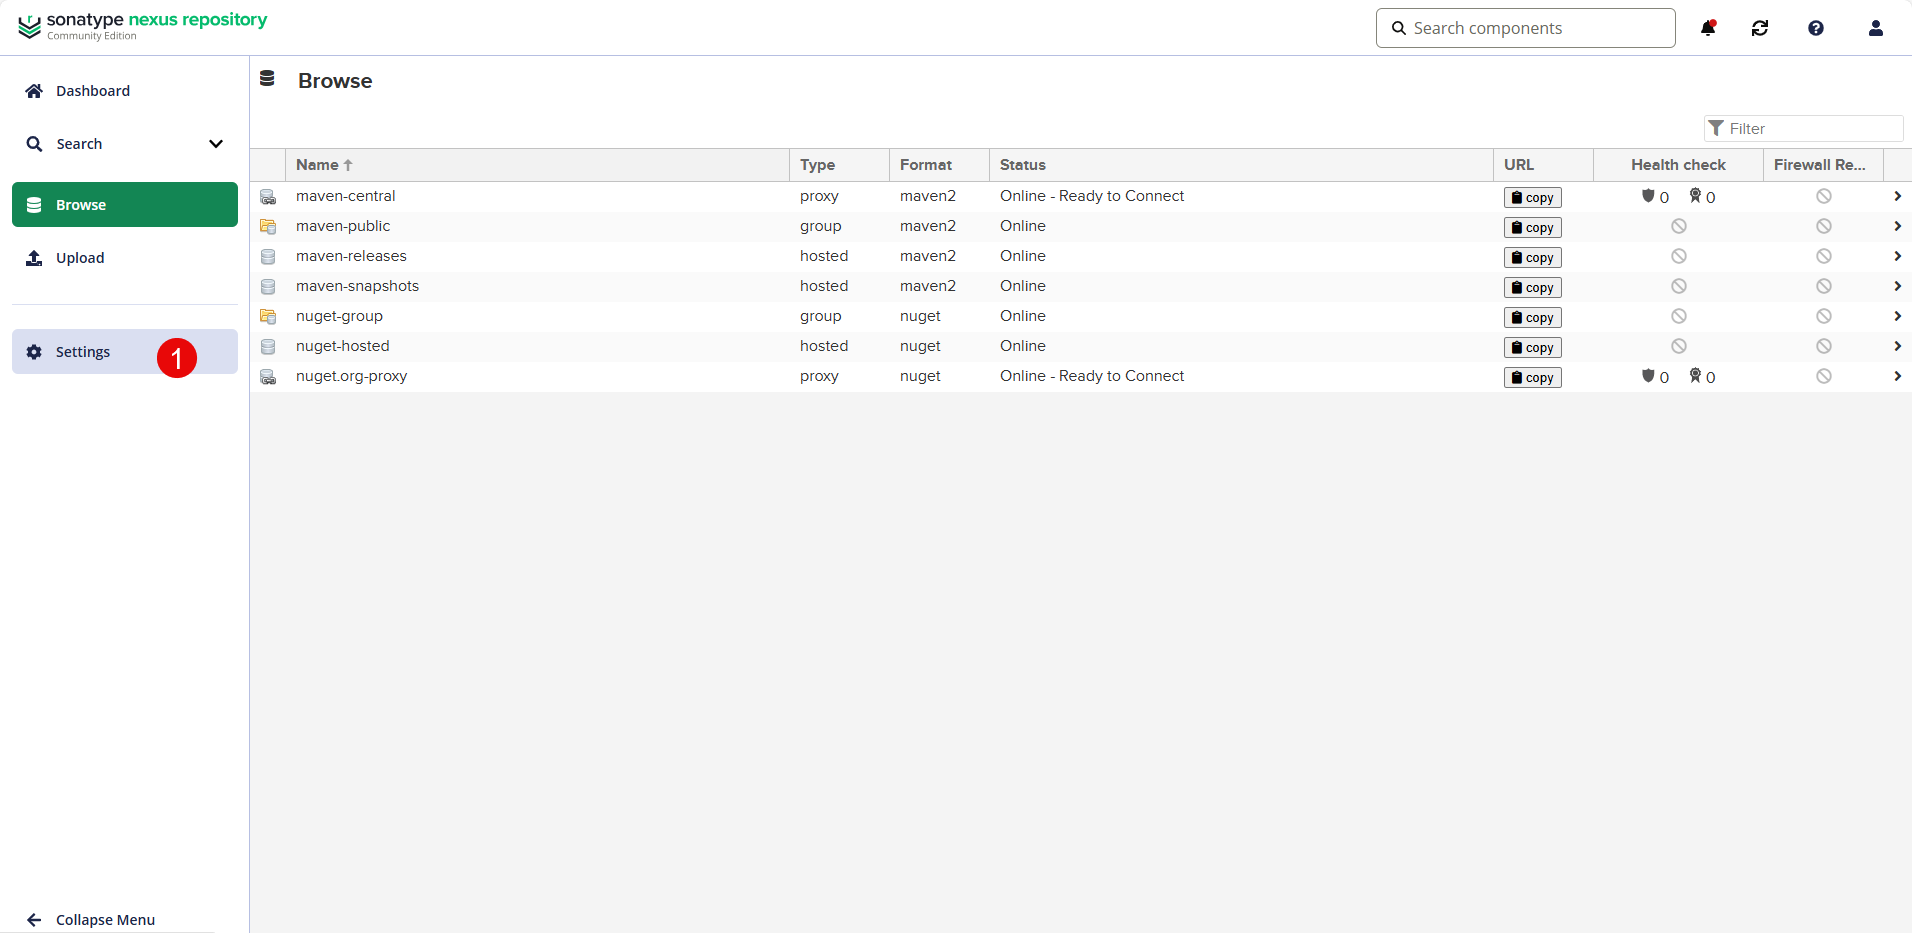
Task: Open maven-public row with right chevron
Action: (x=1897, y=227)
